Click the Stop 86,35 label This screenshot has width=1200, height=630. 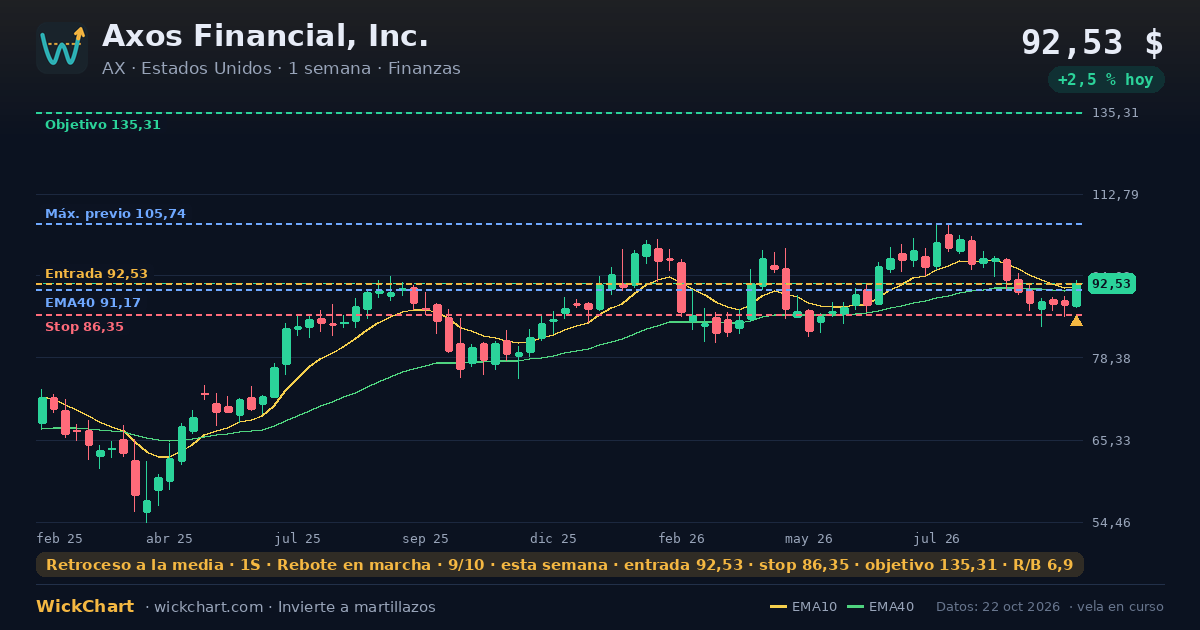click(x=84, y=327)
